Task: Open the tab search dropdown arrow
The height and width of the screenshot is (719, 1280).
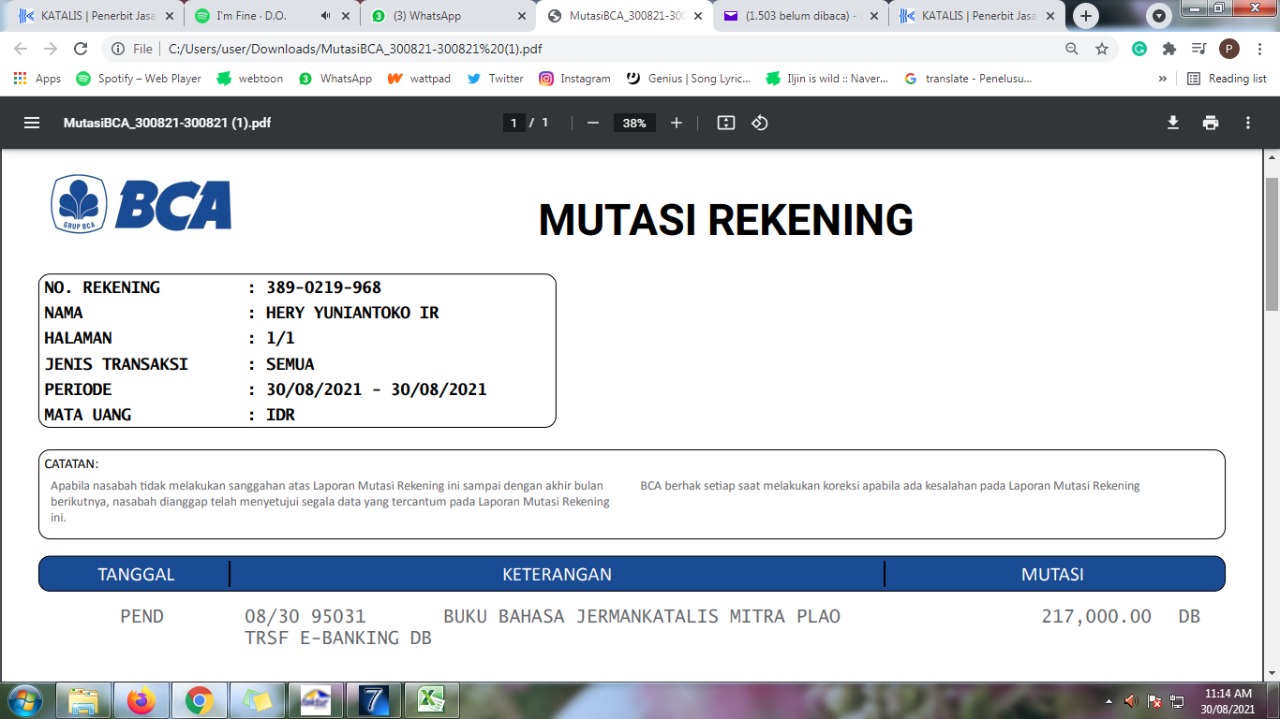Action: [1159, 16]
